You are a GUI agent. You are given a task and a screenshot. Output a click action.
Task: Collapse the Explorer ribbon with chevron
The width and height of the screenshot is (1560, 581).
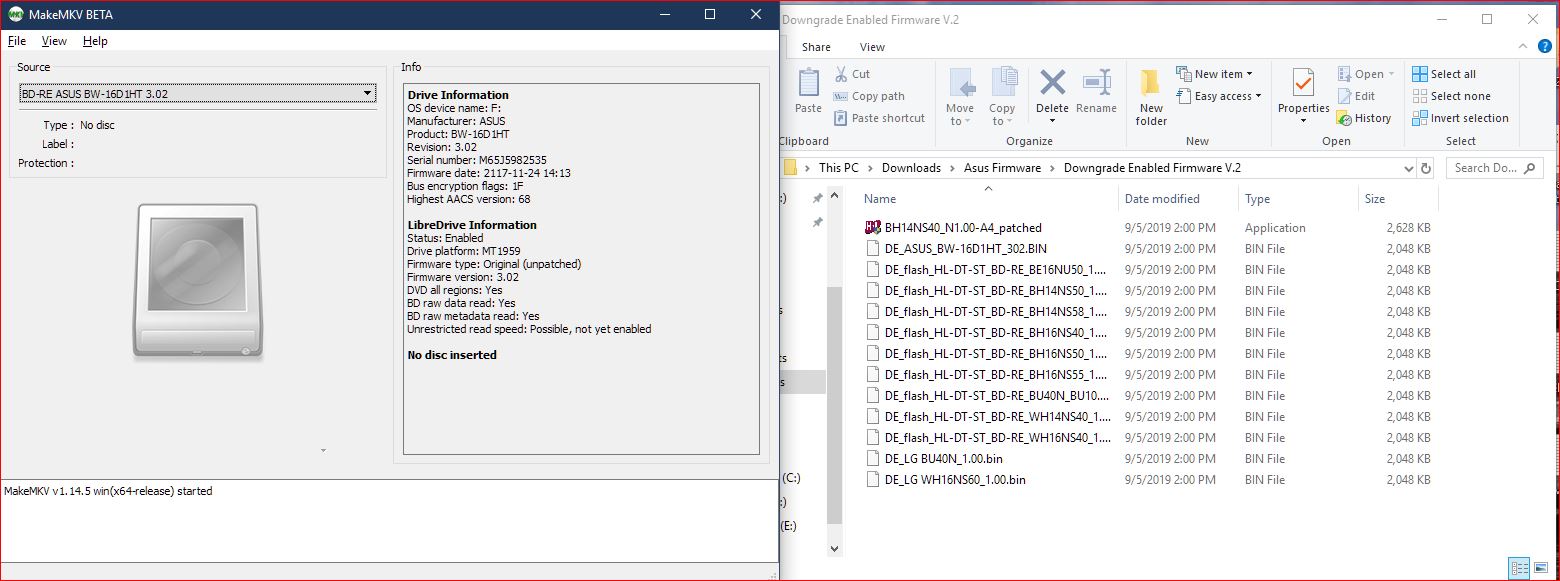click(x=1521, y=47)
